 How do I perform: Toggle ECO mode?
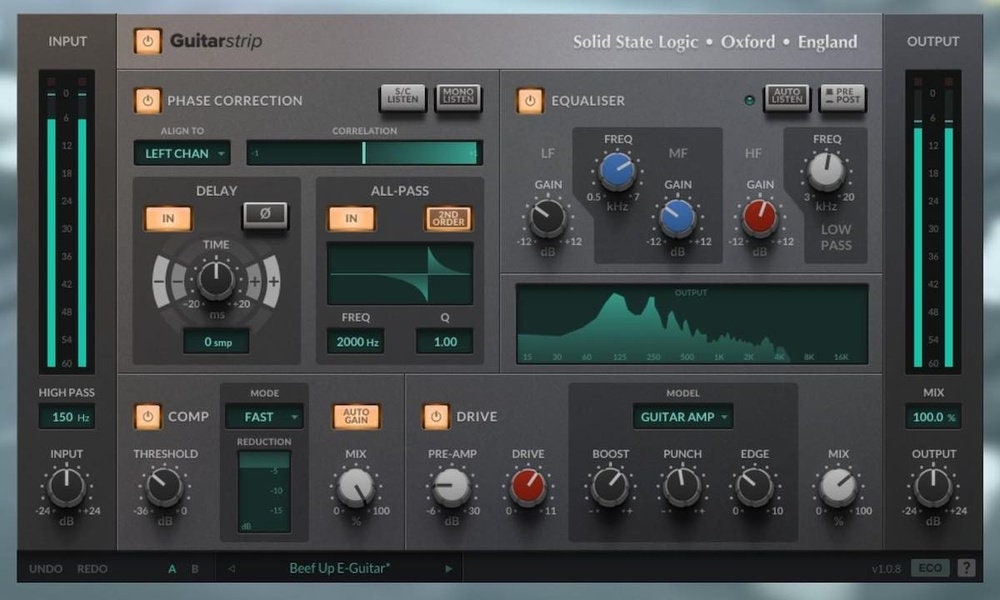[x=930, y=567]
